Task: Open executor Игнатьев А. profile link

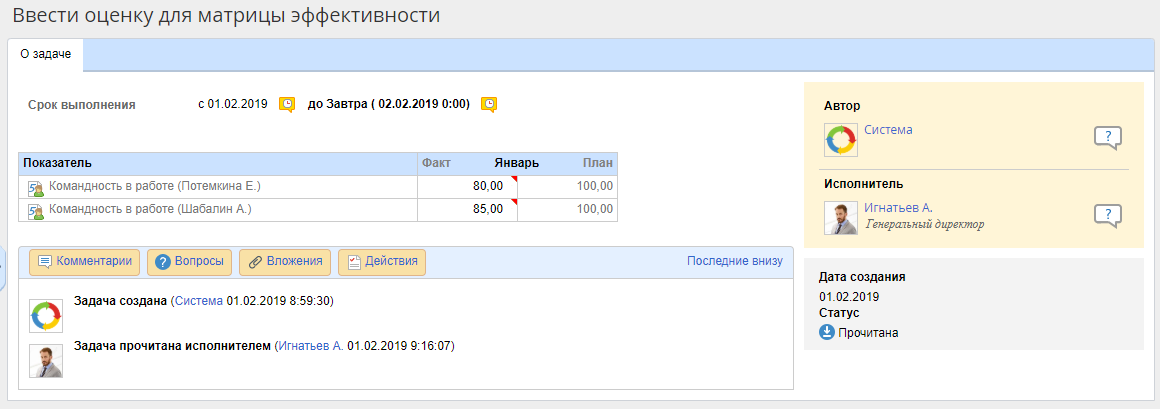Action: [898, 207]
